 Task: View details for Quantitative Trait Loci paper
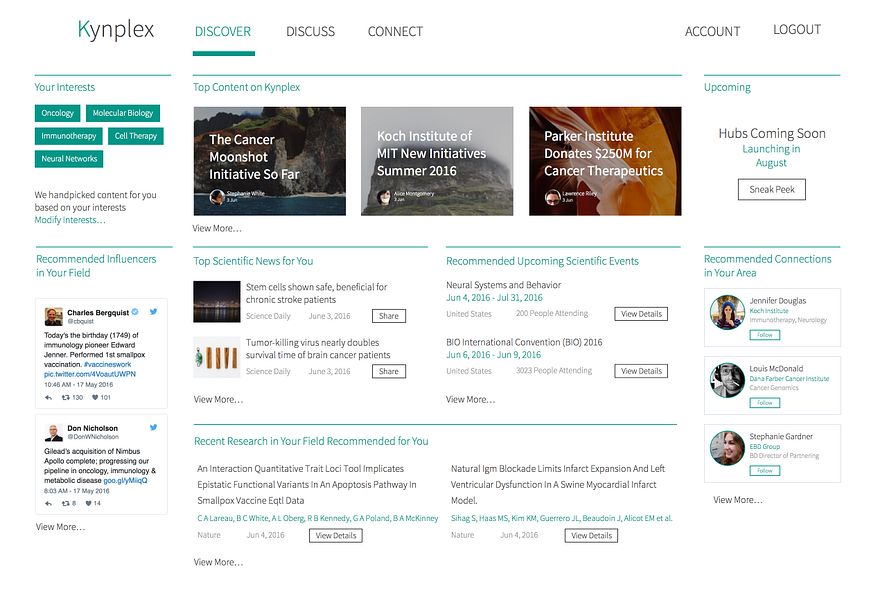point(335,536)
